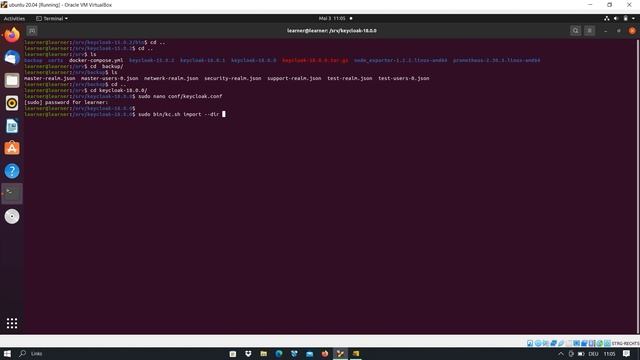Open File Explorer in the Windows taskbar
Screen dimensions: 640x360
click(x=264, y=353)
